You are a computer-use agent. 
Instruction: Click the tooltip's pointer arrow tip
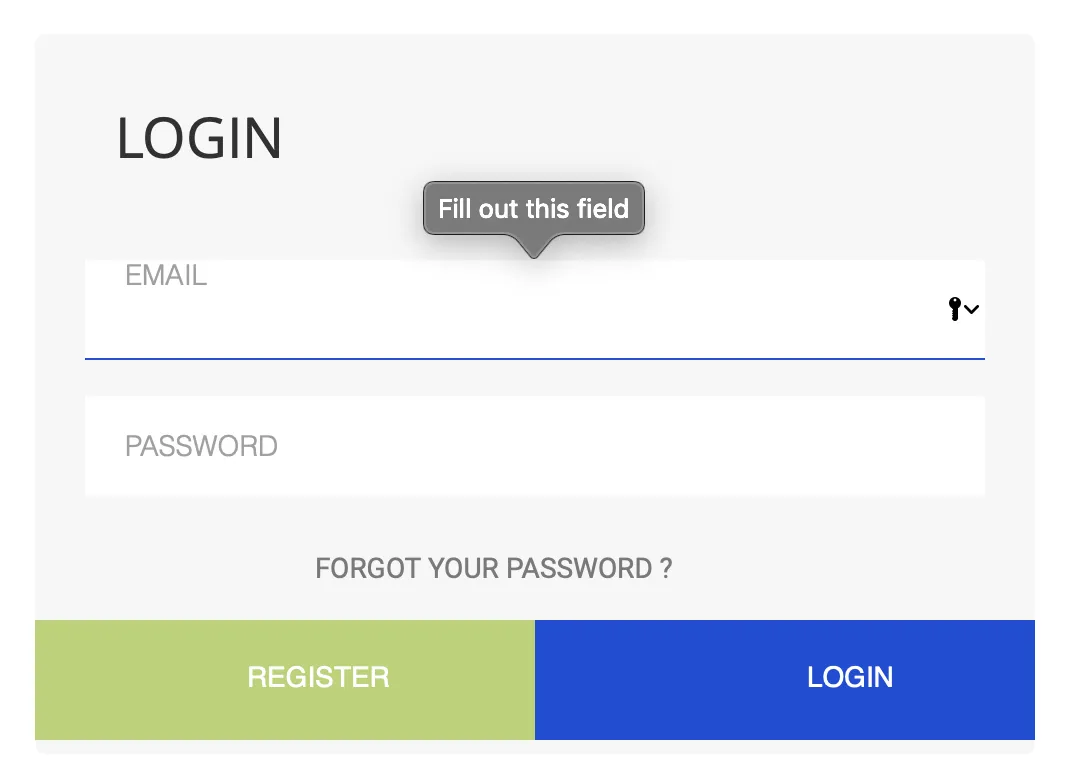[534, 254]
